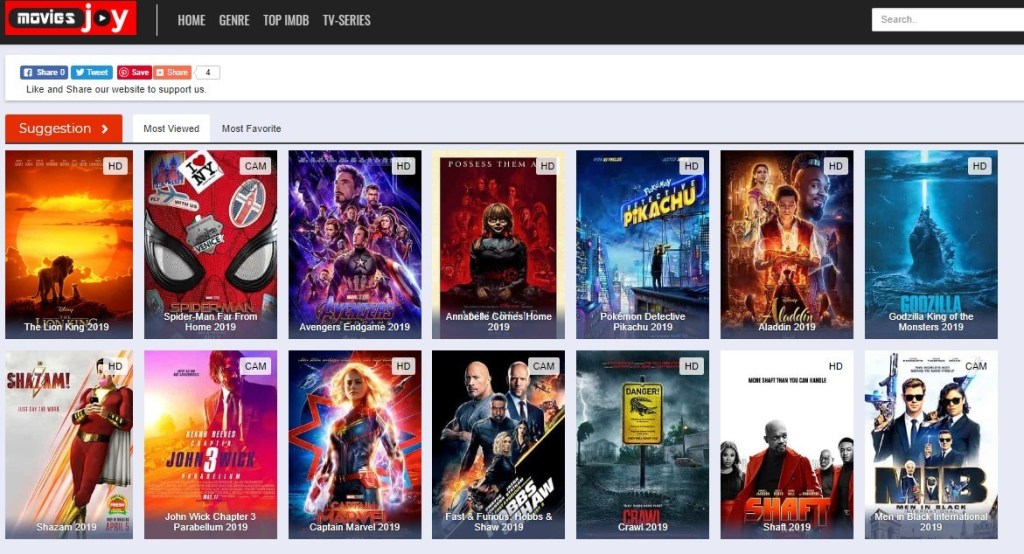This screenshot has height=554, width=1024.
Task: Tweet the website link
Action: (91, 72)
